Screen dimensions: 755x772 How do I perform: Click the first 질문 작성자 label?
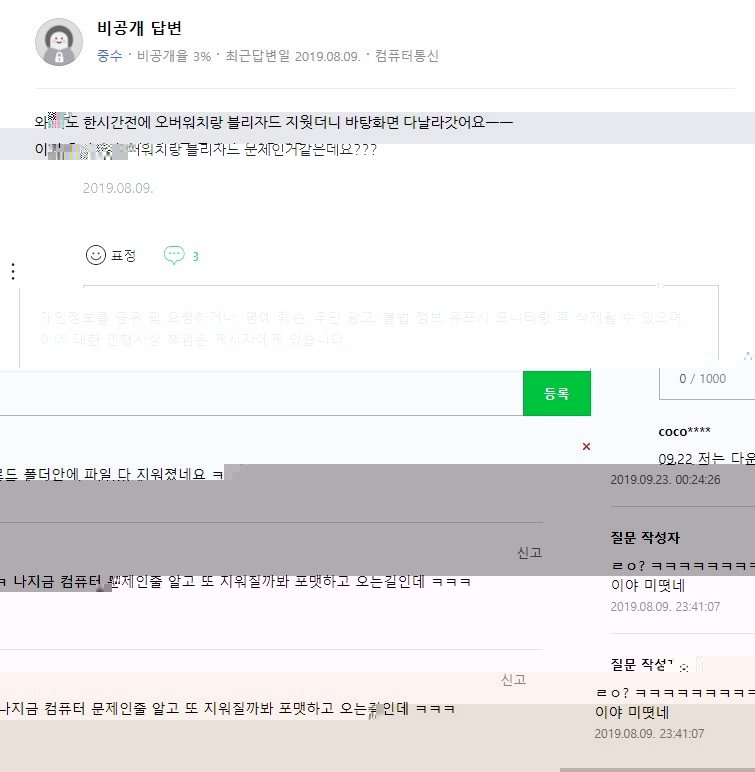[645, 537]
